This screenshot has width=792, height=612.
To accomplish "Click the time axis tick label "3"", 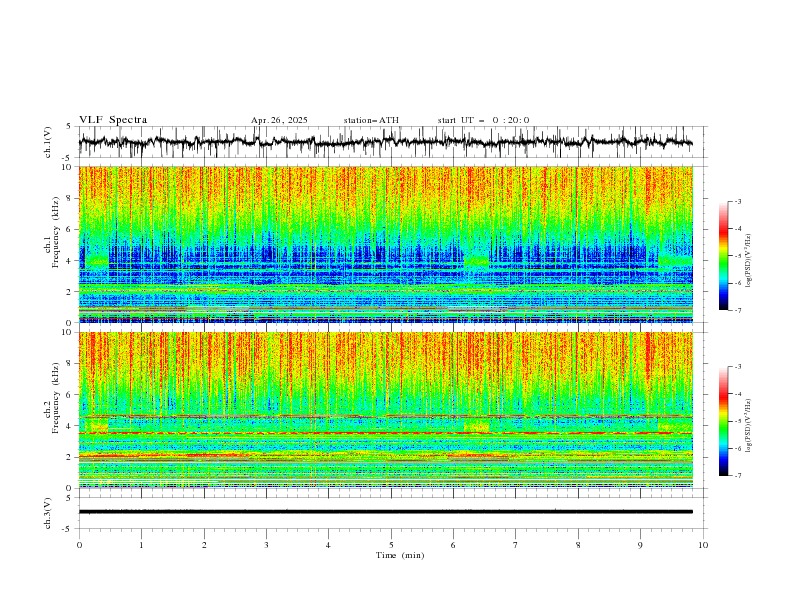I will 266,545.
